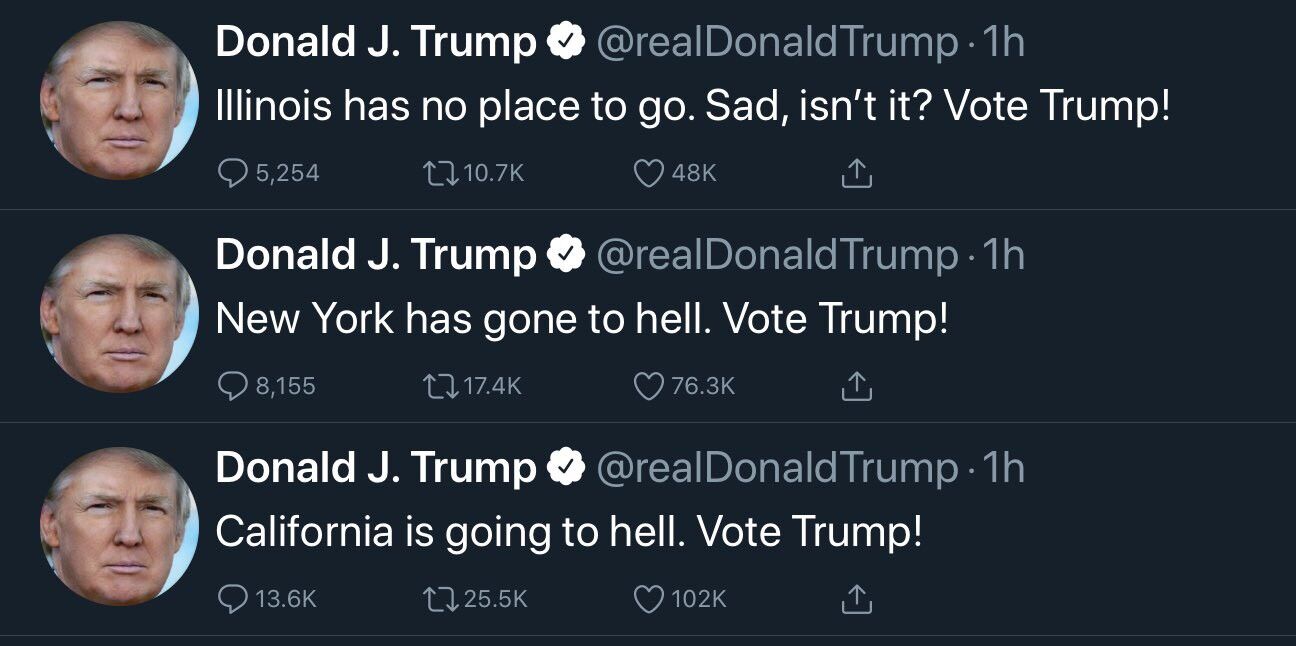
Task: Open profile picture on Illinois tweet
Action: click(118, 100)
